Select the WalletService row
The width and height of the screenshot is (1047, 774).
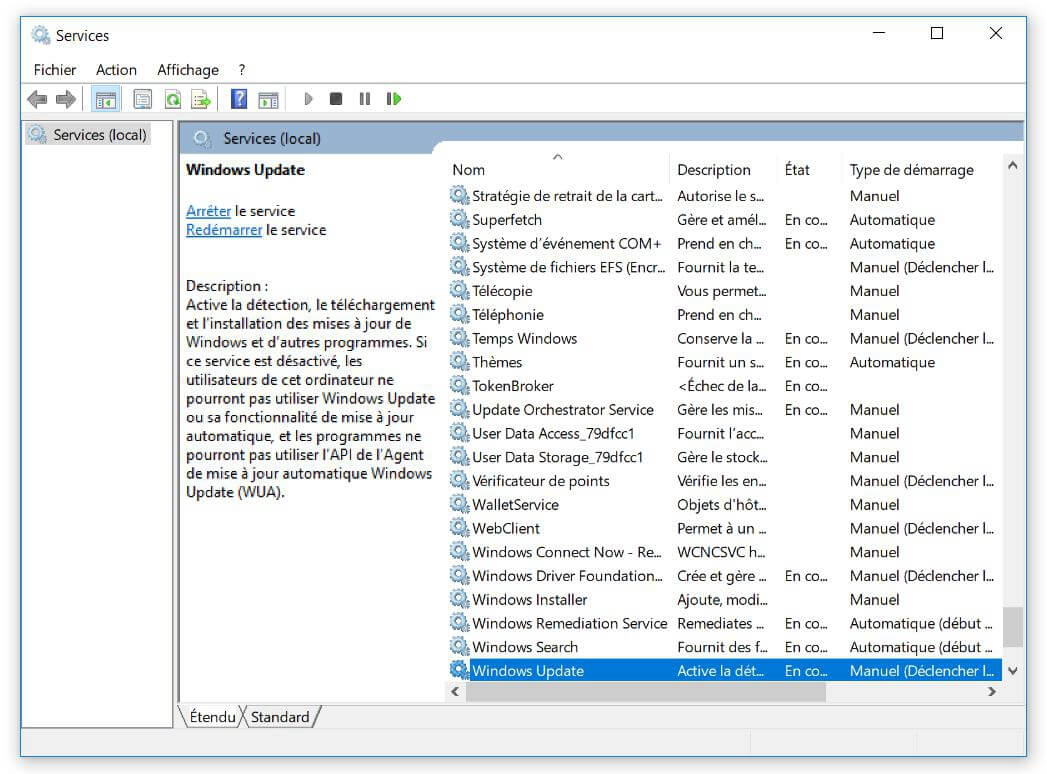(724, 504)
